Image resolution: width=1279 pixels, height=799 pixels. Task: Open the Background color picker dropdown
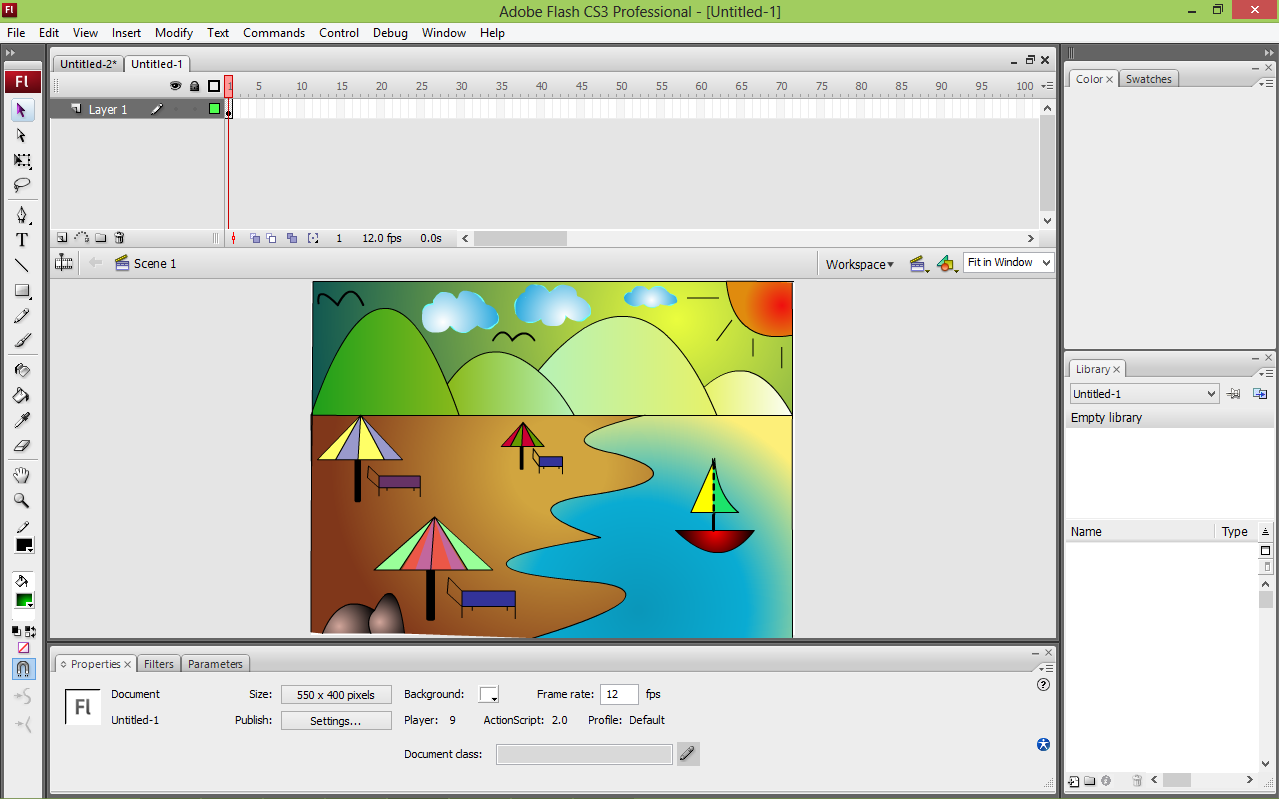pyautogui.click(x=489, y=694)
